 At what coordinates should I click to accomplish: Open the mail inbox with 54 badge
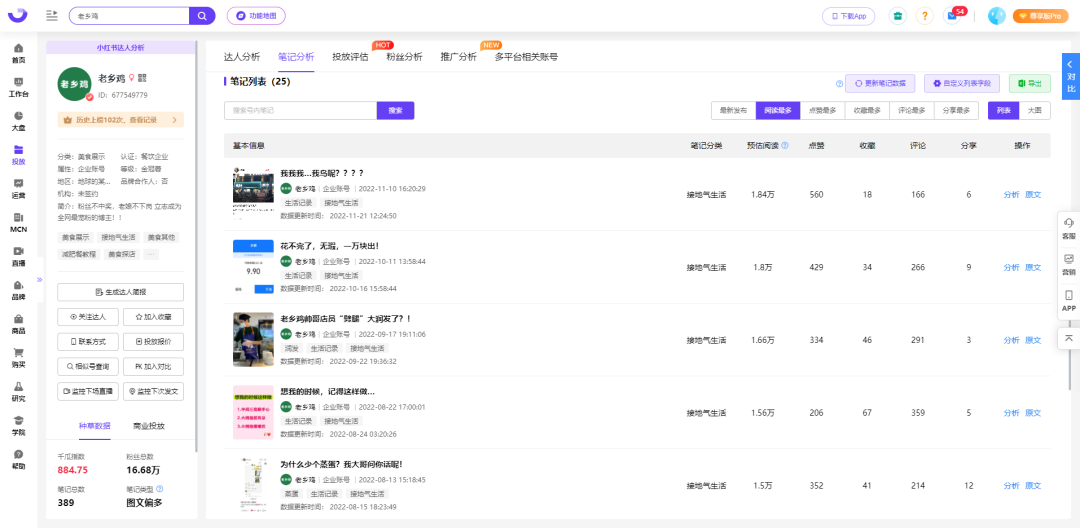pyautogui.click(x=953, y=16)
